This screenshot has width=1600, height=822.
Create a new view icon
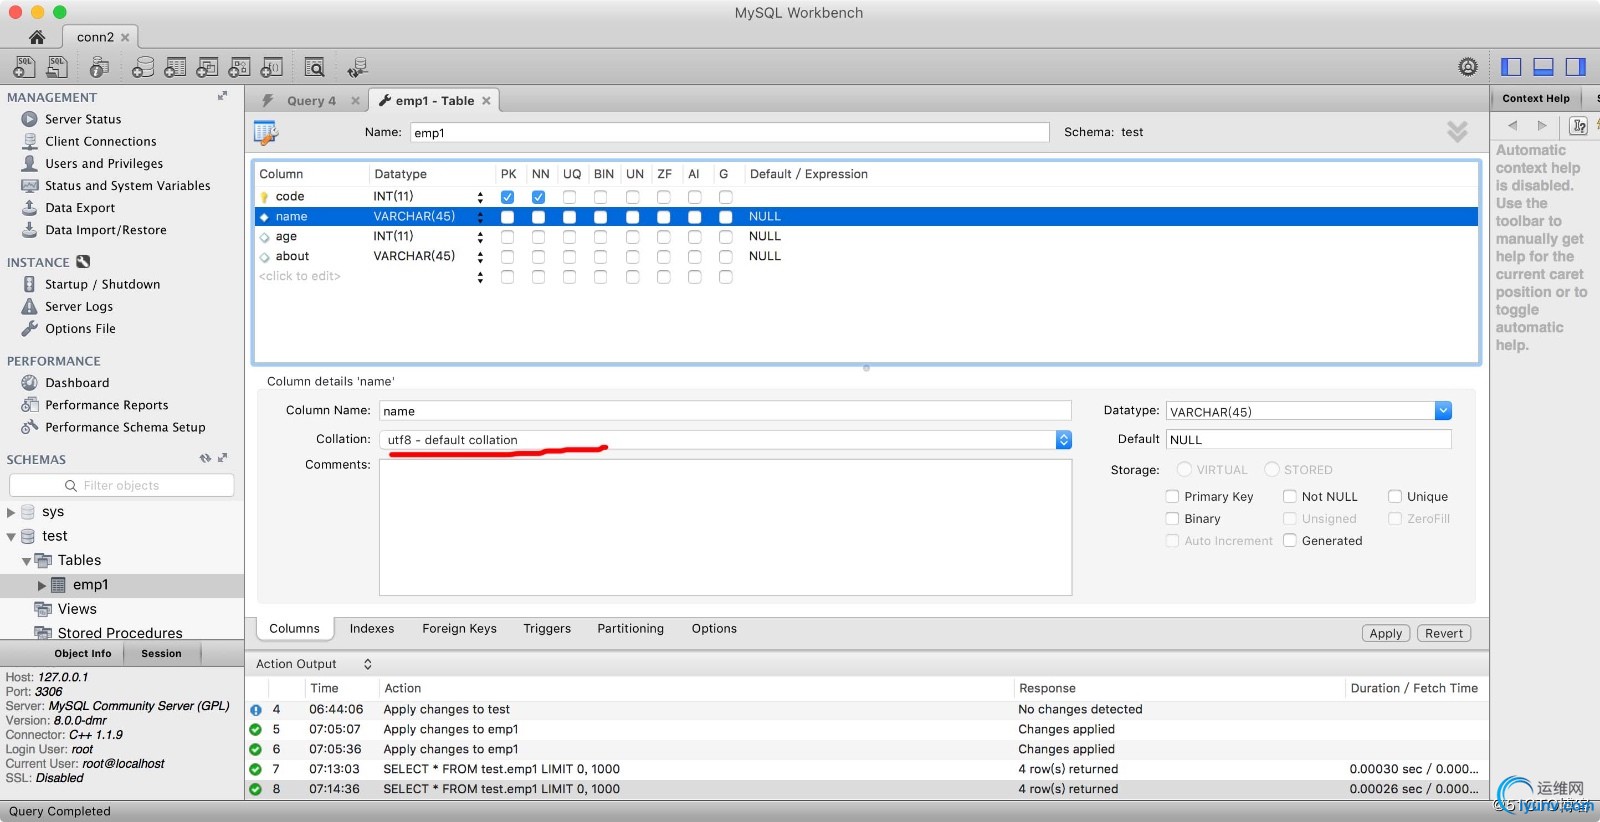[x=207, y=67]
